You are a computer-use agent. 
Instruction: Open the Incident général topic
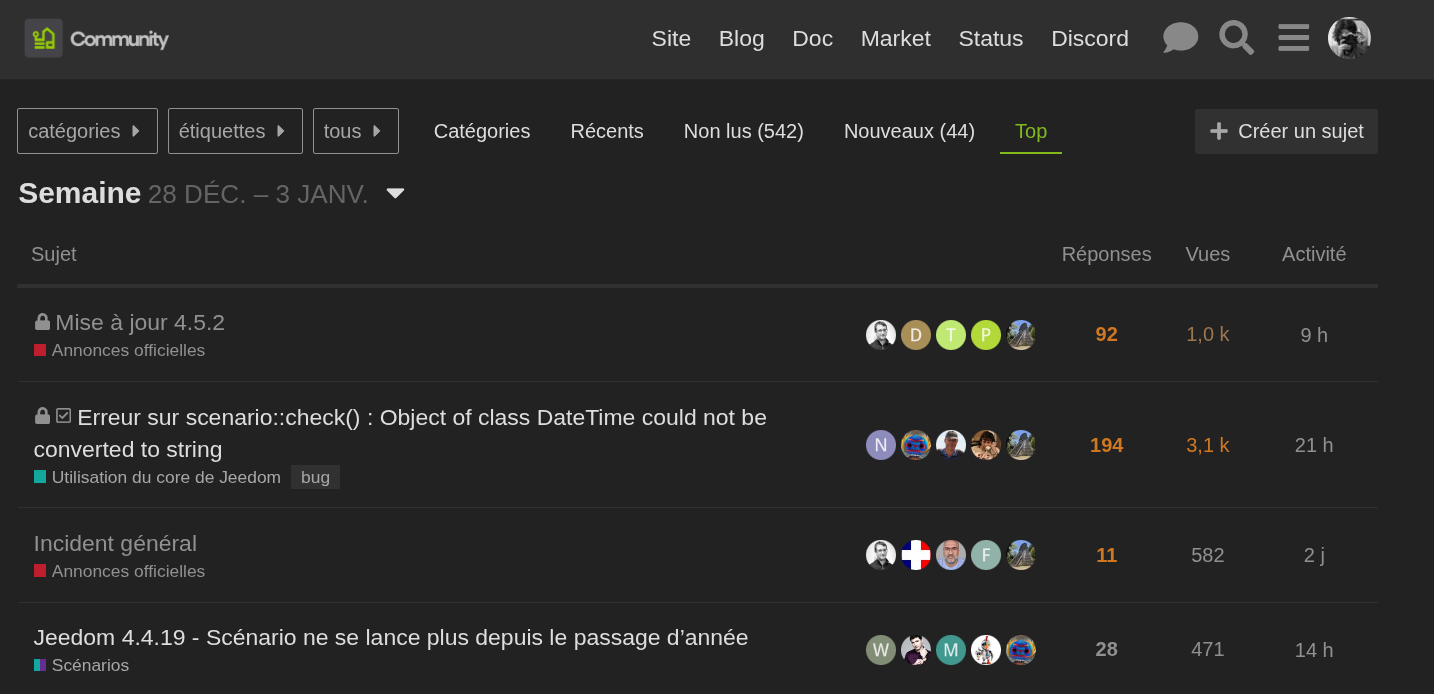click(115, 543)
